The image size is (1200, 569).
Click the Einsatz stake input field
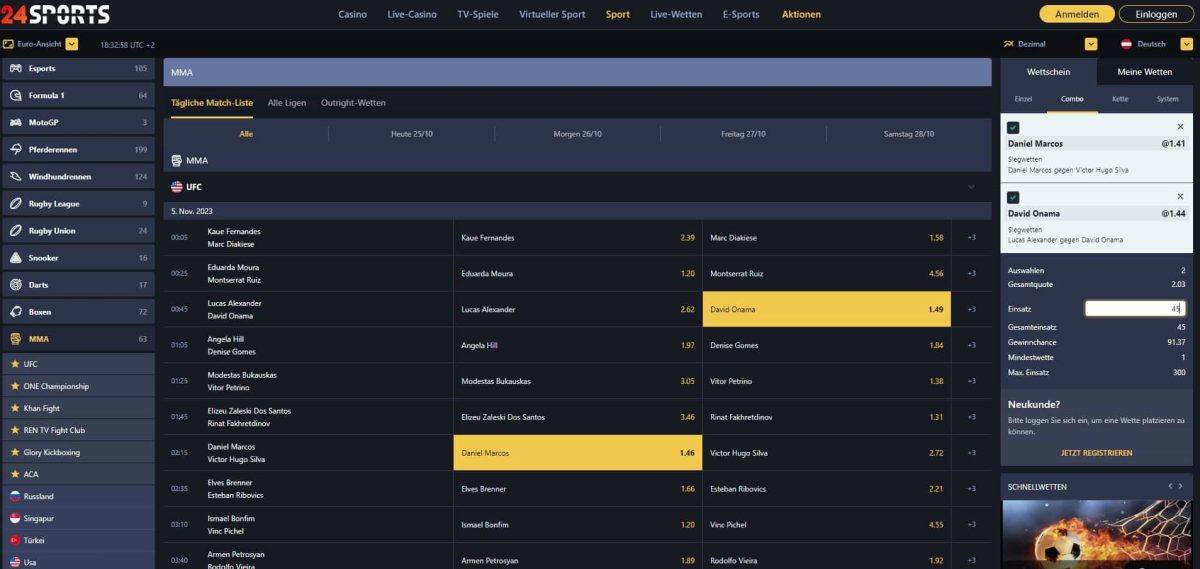point(1135,309)
